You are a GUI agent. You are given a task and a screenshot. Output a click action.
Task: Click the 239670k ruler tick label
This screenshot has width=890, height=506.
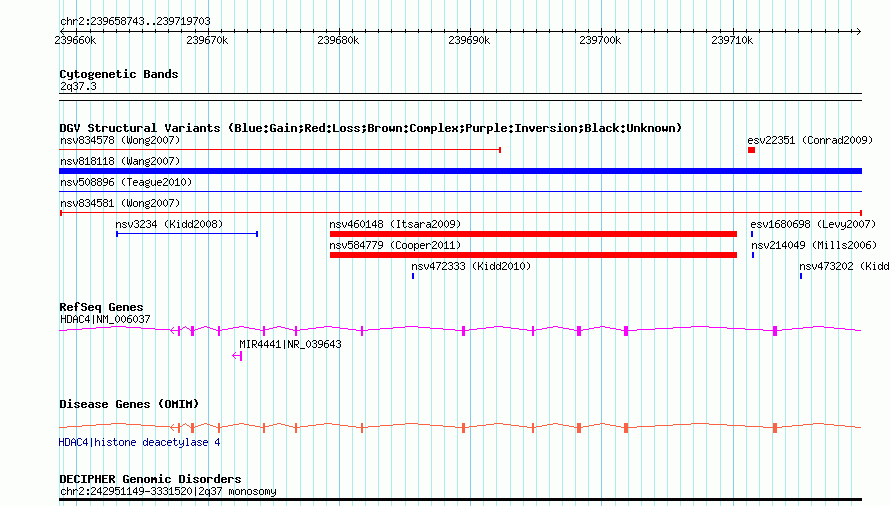pyautogui.click(x=207, y=41)
